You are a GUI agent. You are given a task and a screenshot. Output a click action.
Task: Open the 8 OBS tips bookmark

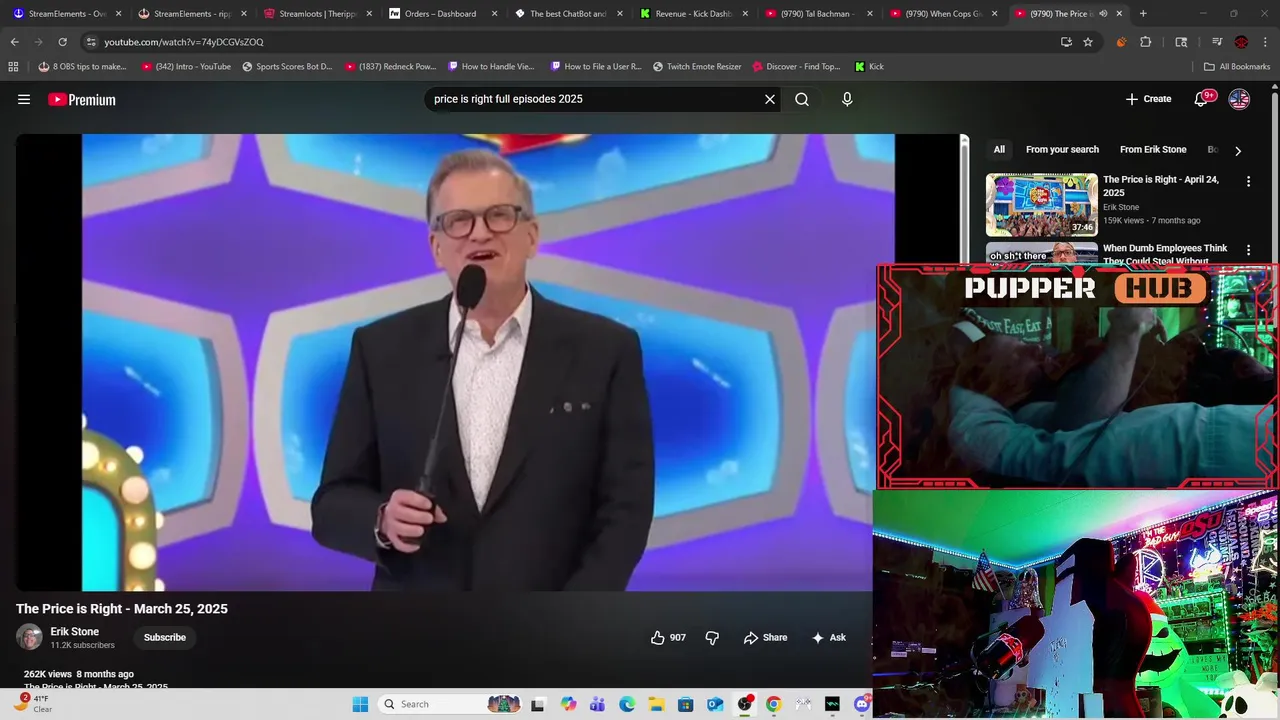click(82, 66)
